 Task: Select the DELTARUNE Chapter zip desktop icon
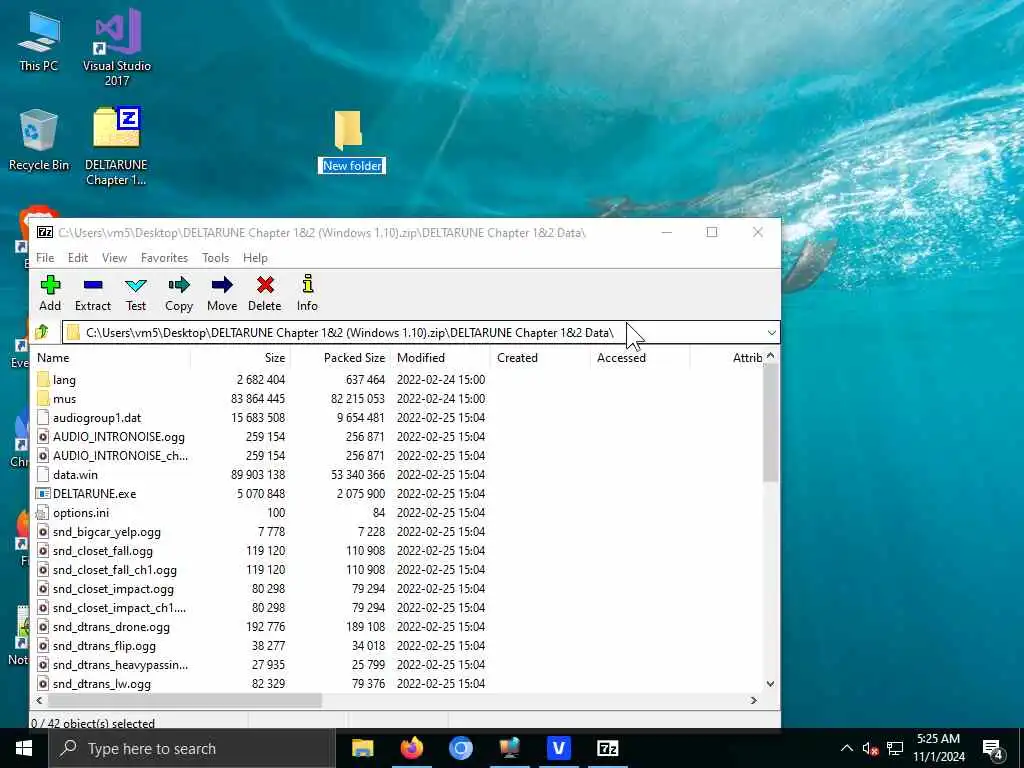coord(116,147)
